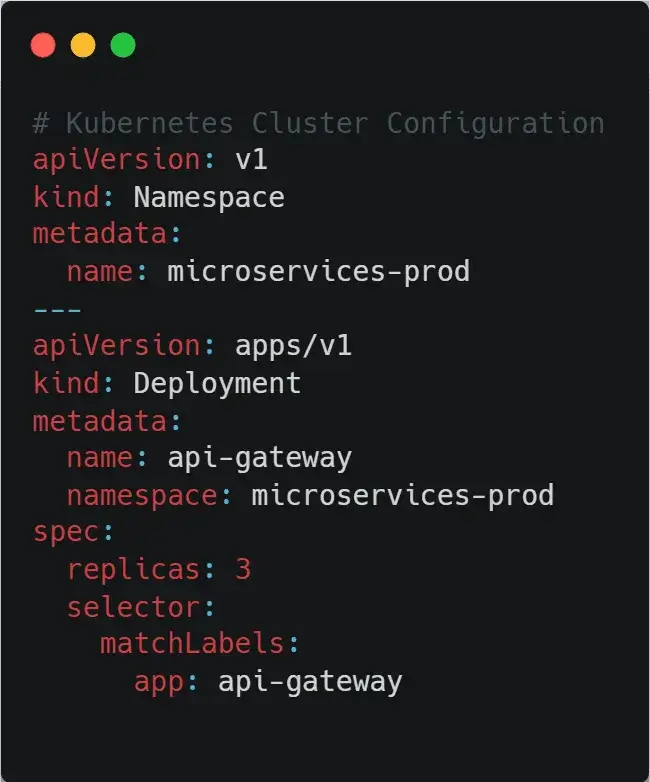
Task: Click 'microservices-prod' on the namespace line
Action: pos(403,496)
